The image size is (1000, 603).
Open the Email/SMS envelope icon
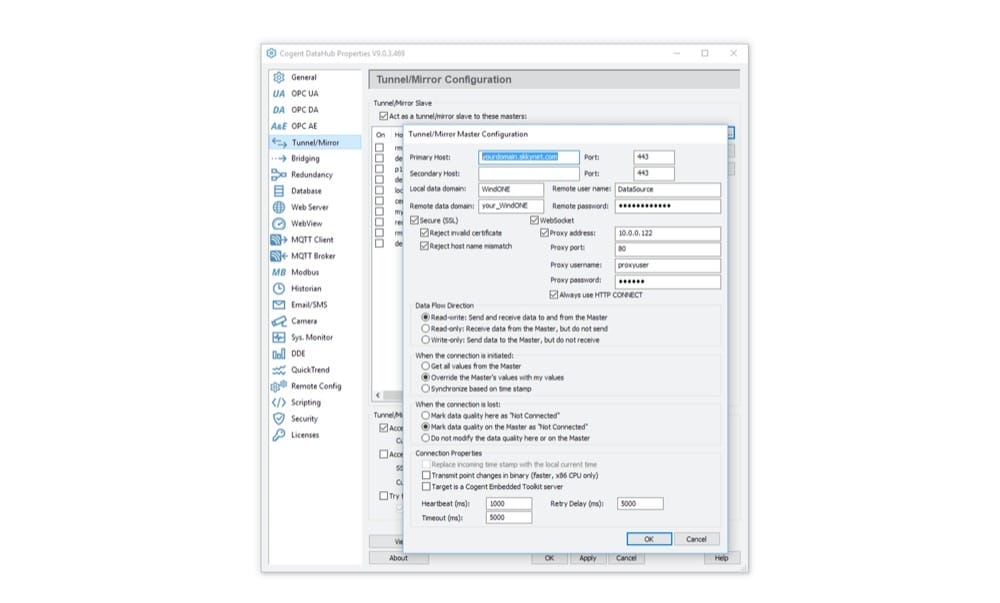click(279, 305)
